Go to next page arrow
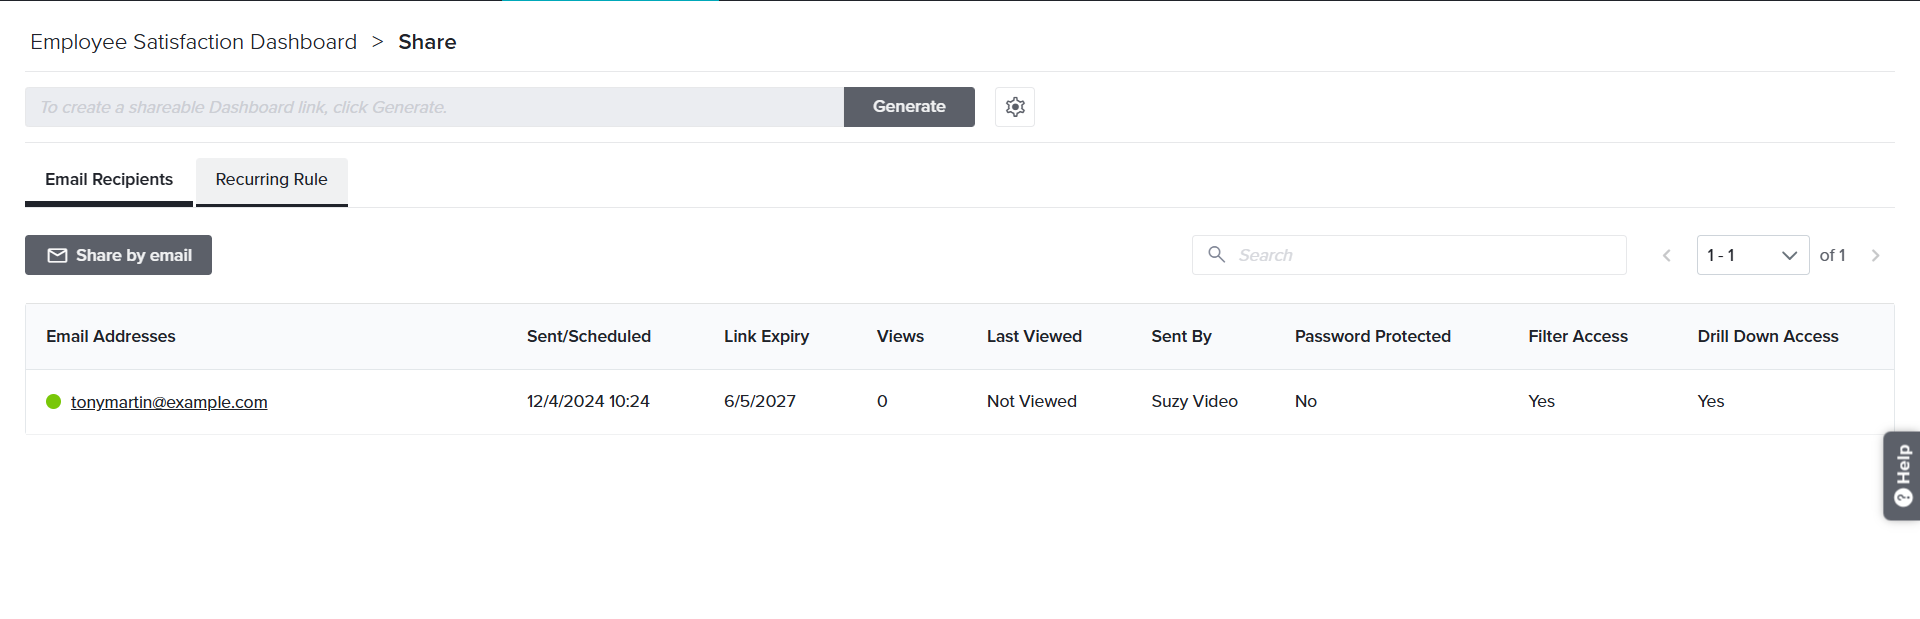1920x619 pixels. coord(1875,256)
